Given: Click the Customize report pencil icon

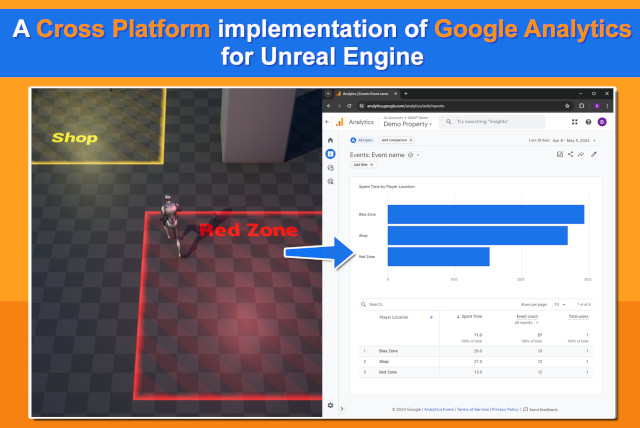Looking at the screenshot, I should coord(594,154).
